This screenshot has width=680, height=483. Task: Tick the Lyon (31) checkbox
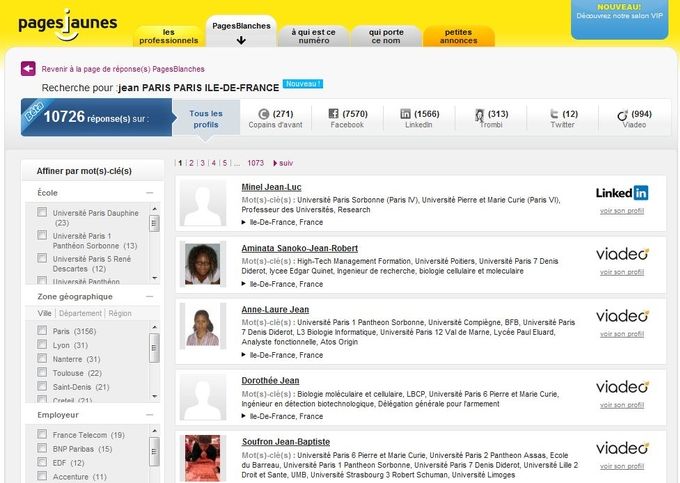coord(42,344)
